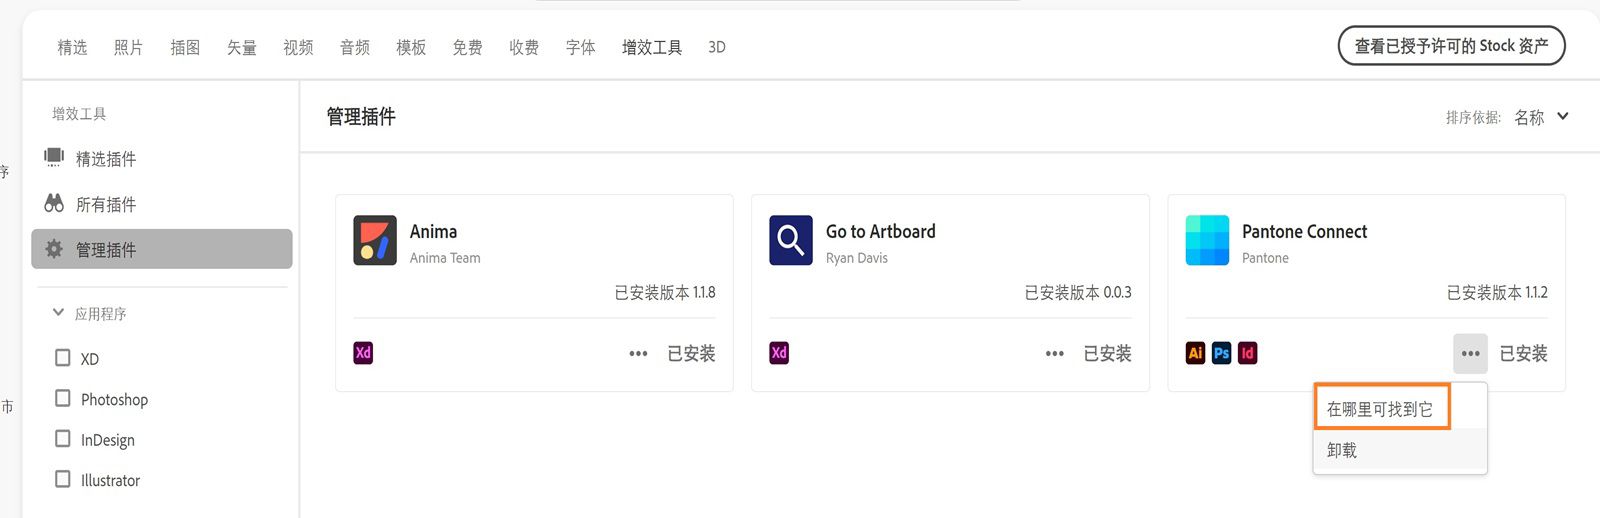This screenshot has width=1600, height=518.
Task: Switch to the 免费 tab
Action: tap(467, 47)
